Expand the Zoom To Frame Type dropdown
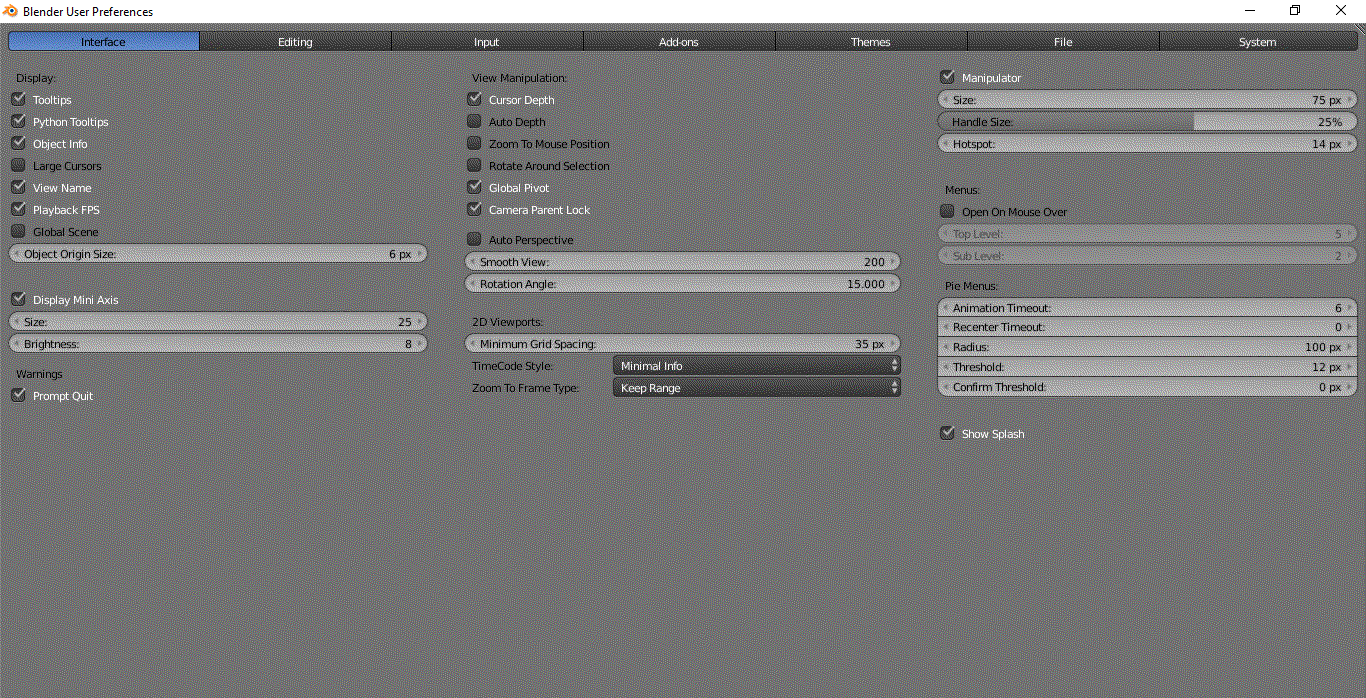The image size is (1366, 698). 756,388
